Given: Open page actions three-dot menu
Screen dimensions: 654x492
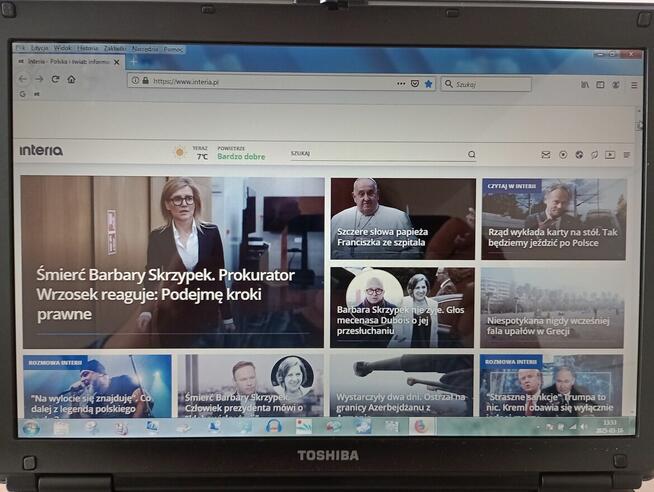Looking at the screenshot, I should coord(402,84).
